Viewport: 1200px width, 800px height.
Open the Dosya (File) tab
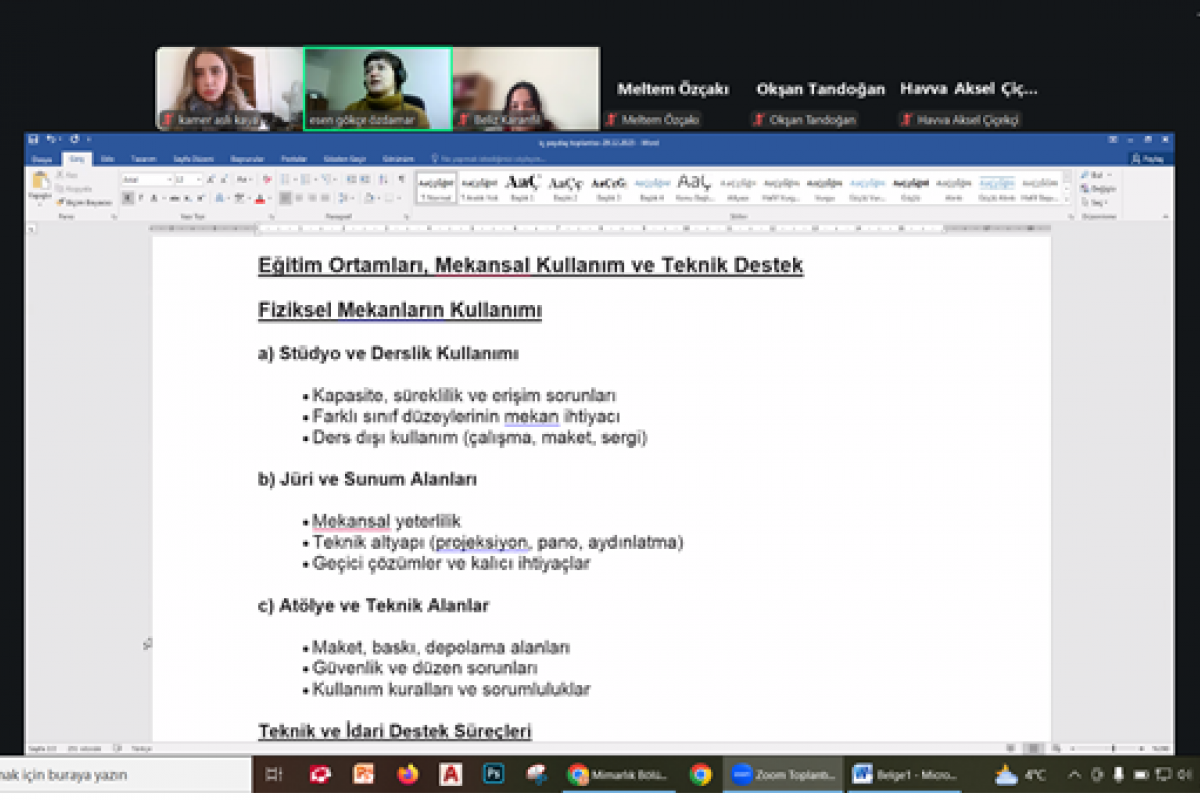[41, 159]
